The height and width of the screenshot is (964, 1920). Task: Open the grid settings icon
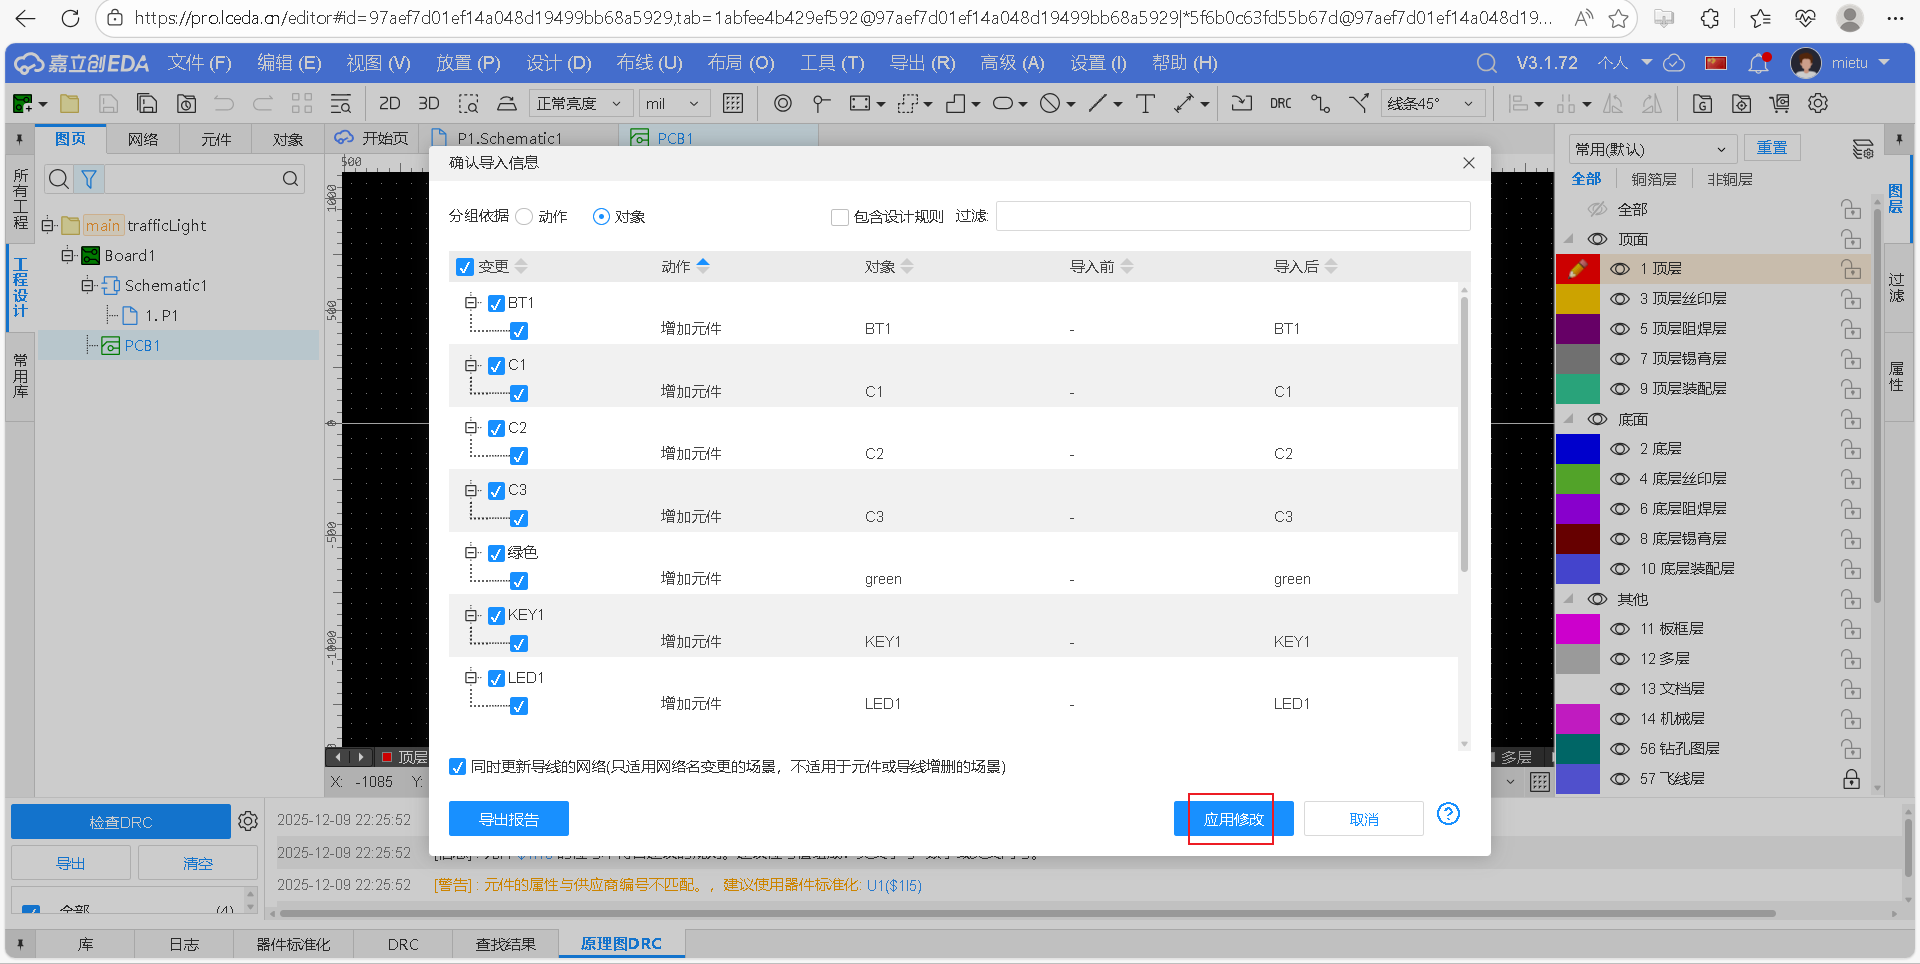(734, 103)
